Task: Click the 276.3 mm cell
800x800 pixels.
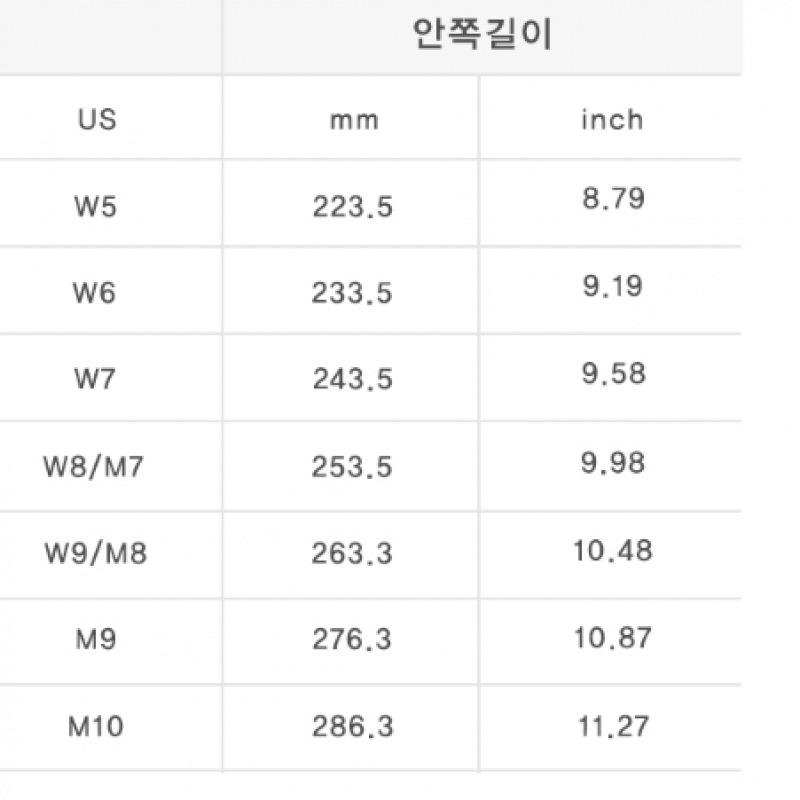Action: point(352,639)
